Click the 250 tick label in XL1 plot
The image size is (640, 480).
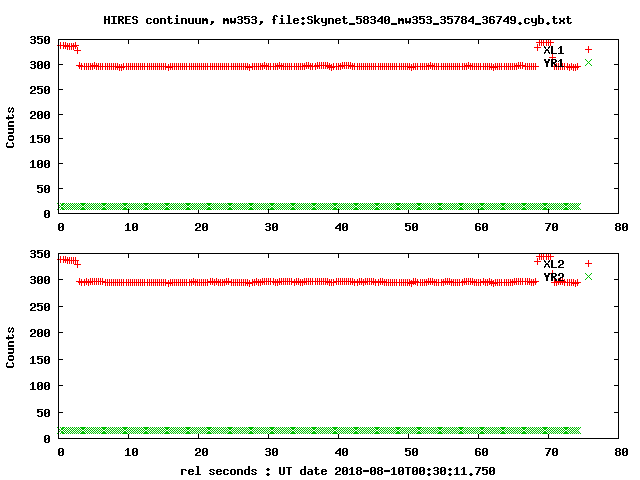click(40, 90)
